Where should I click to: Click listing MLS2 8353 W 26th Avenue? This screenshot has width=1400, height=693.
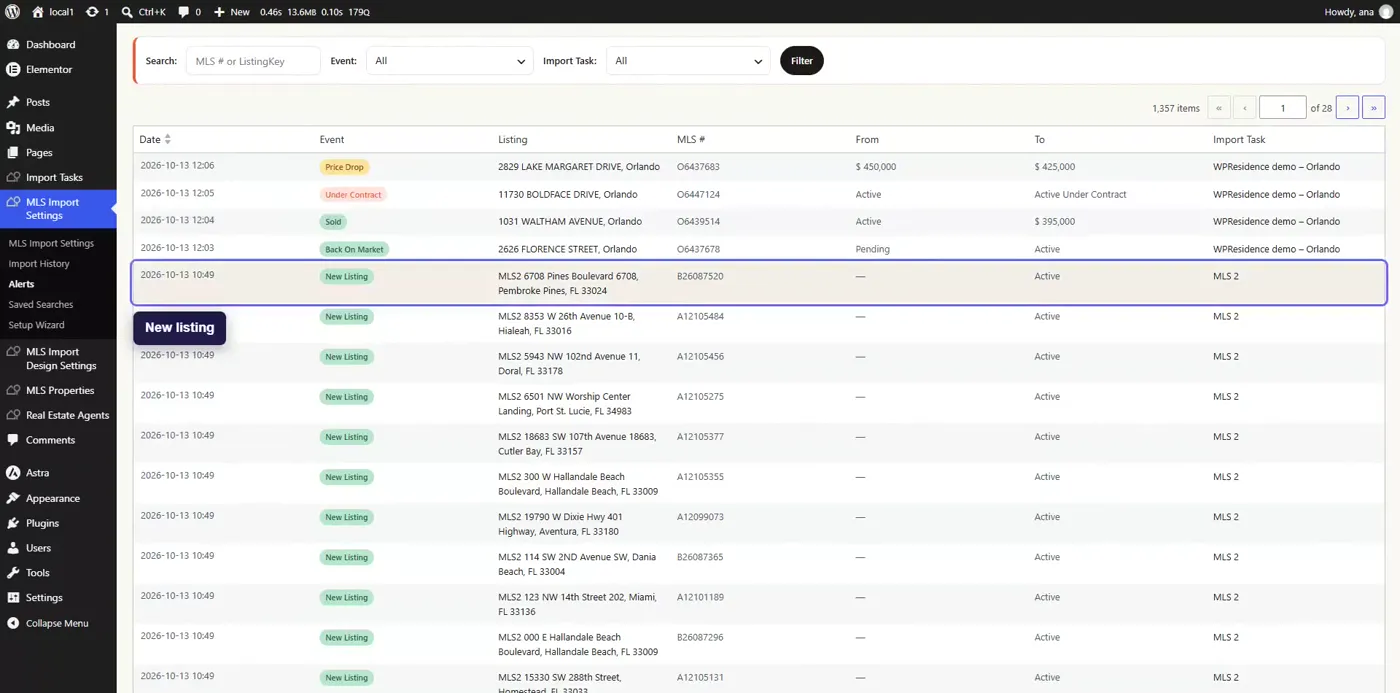566,323
